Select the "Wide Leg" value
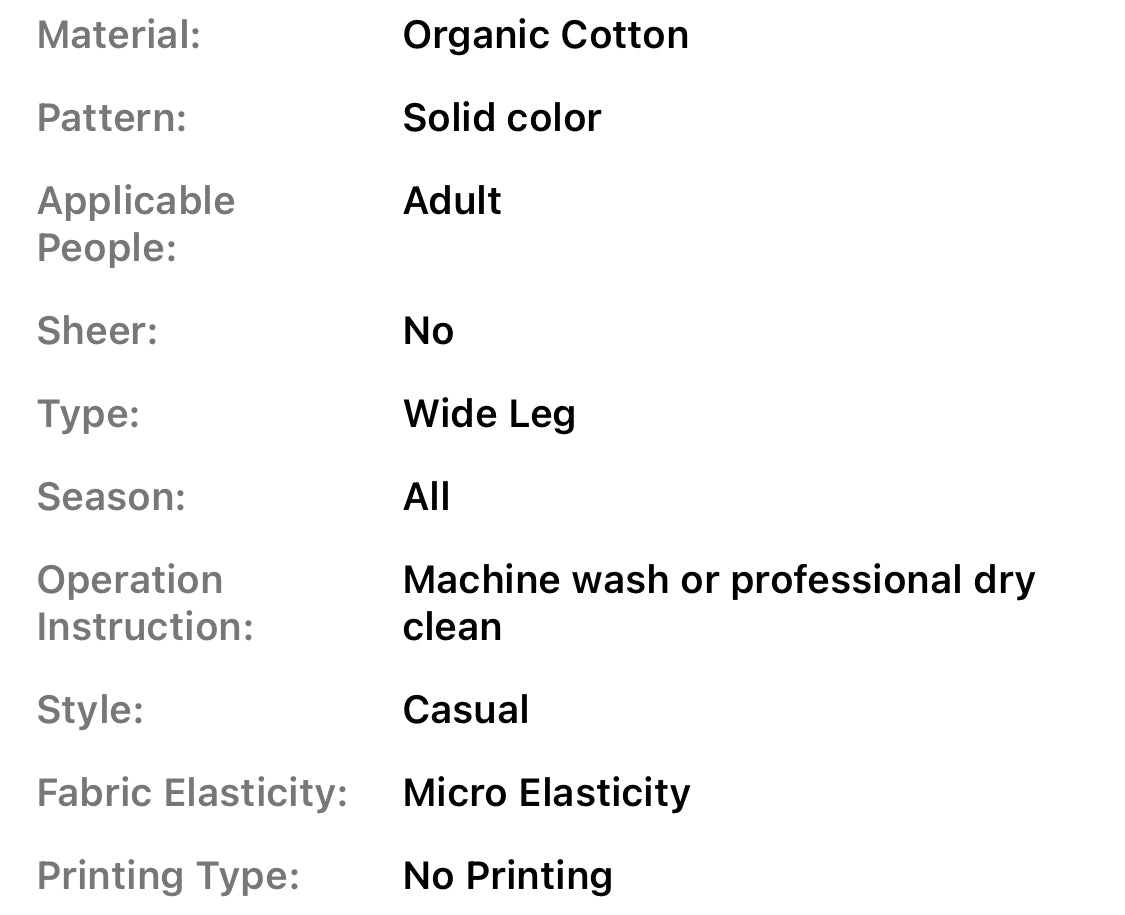 click(x=489, y=414)
